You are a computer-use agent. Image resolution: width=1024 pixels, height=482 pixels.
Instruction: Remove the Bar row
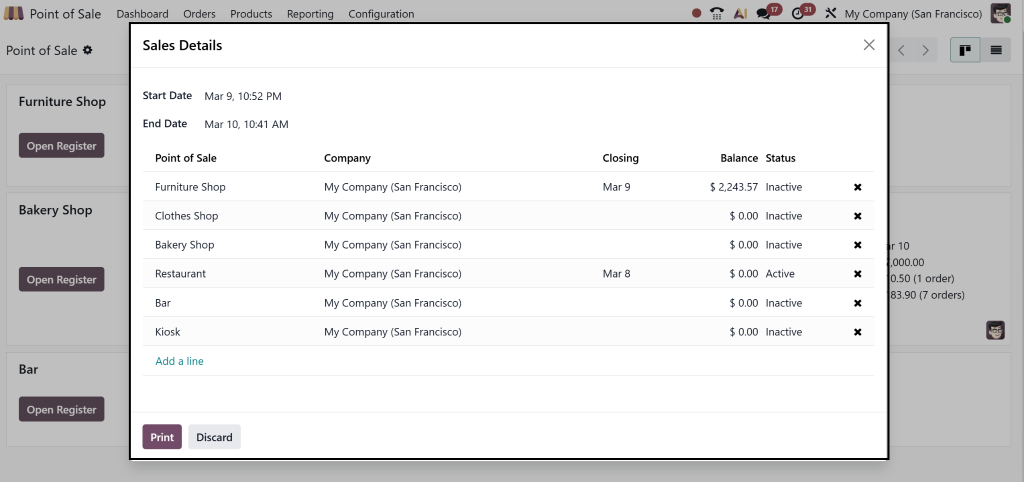pos(857,303)
